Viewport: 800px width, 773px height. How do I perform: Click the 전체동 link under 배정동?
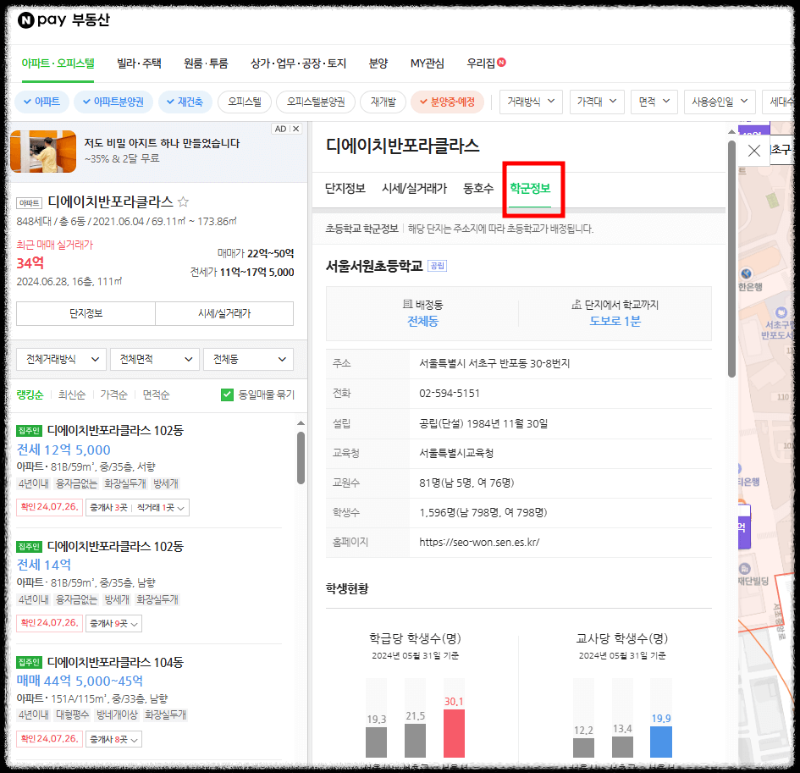pos(422,321)
